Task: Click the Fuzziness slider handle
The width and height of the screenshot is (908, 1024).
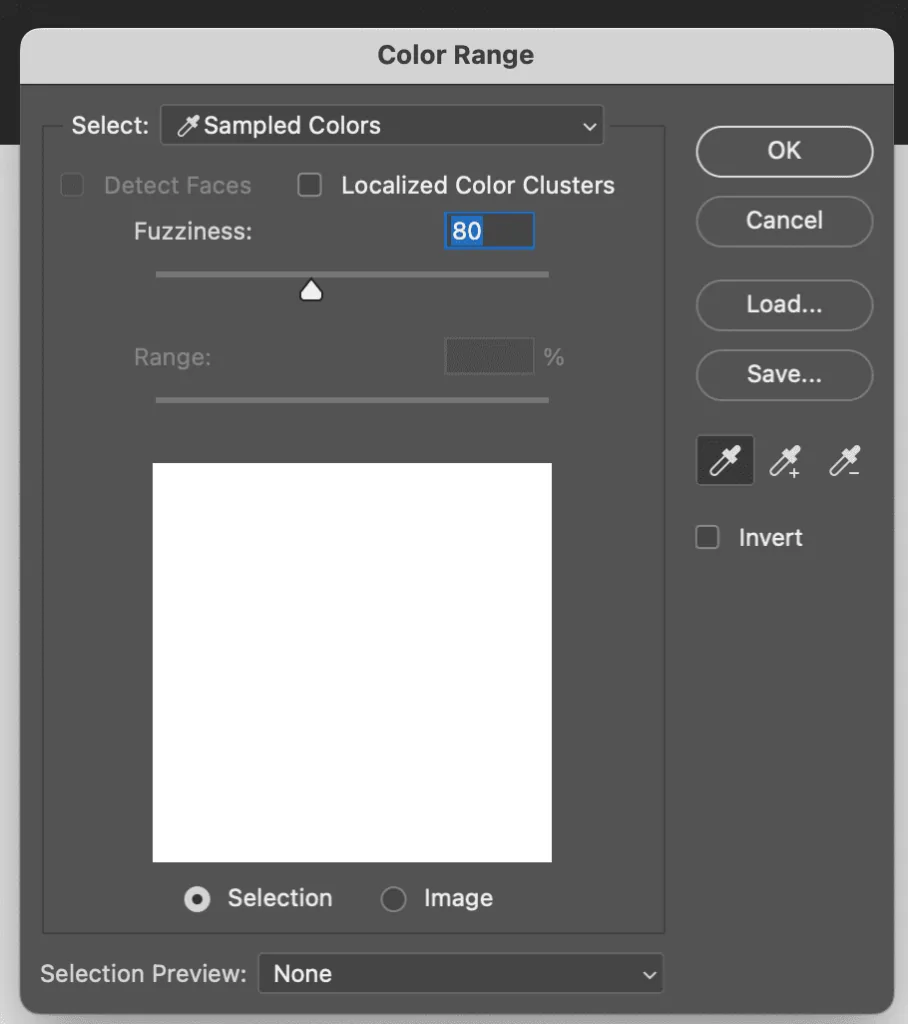Action: (311, 290)
